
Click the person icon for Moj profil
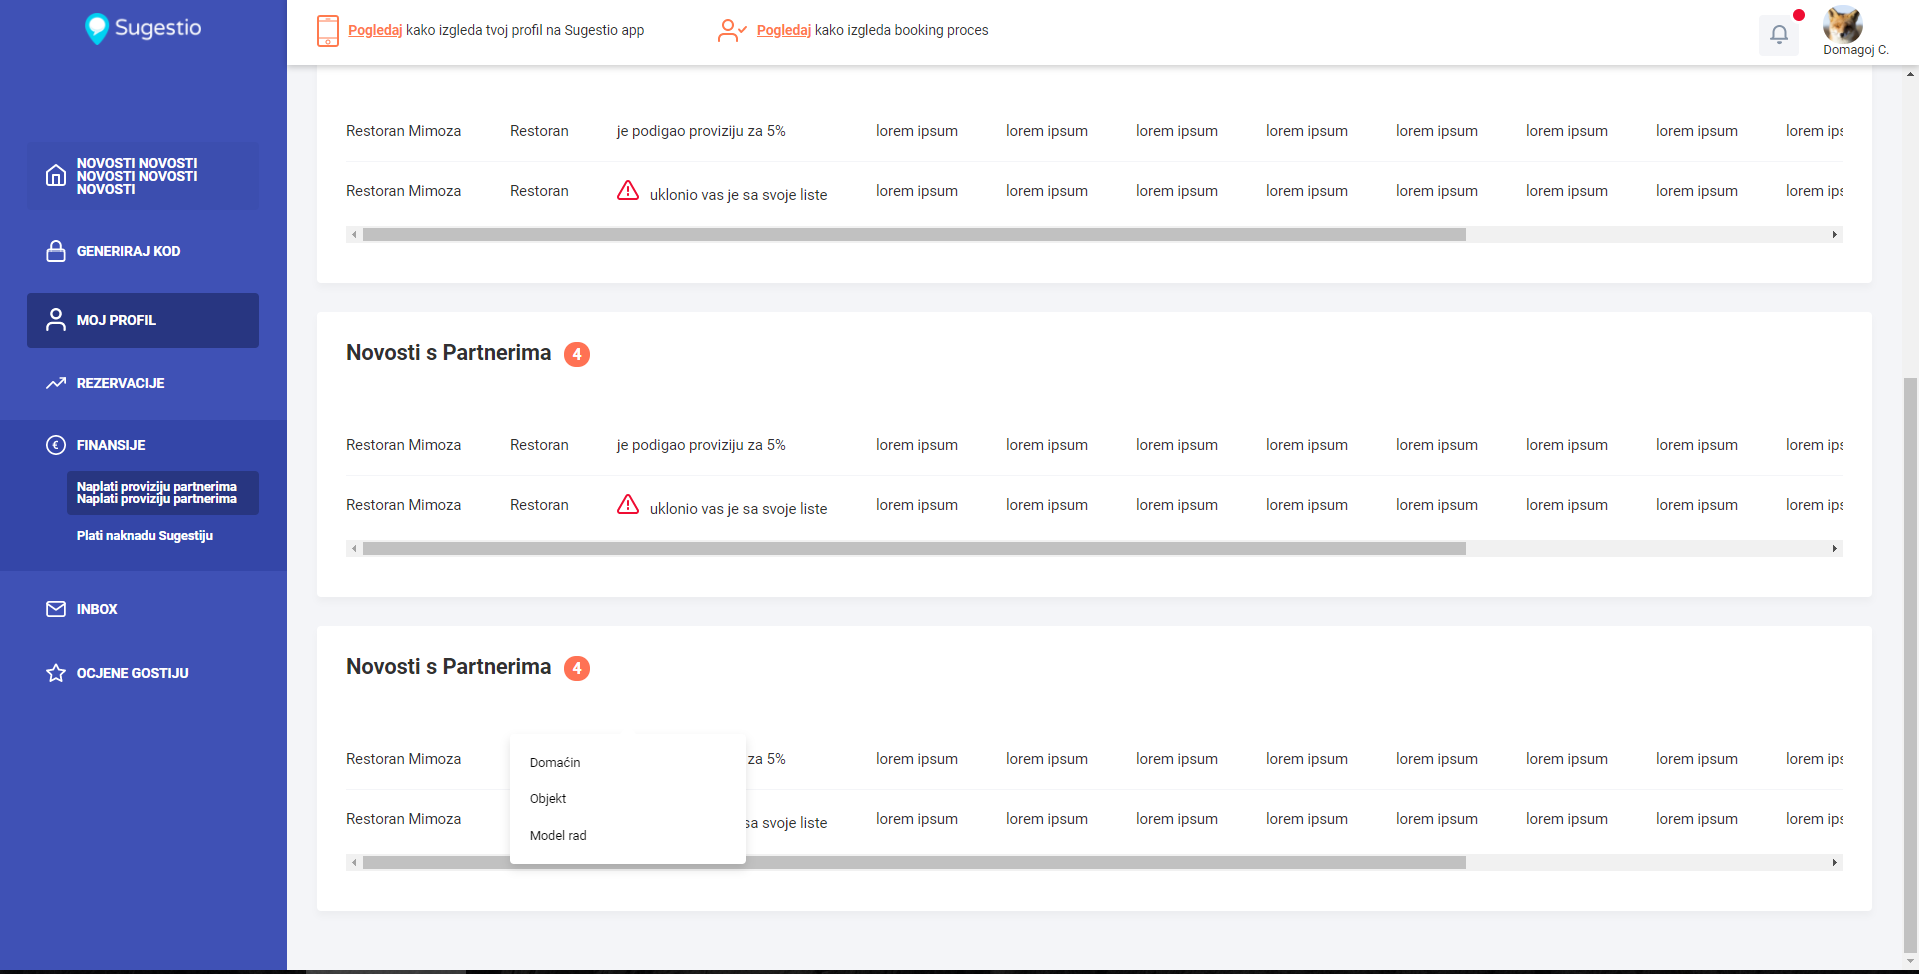(x=56, y=320)
